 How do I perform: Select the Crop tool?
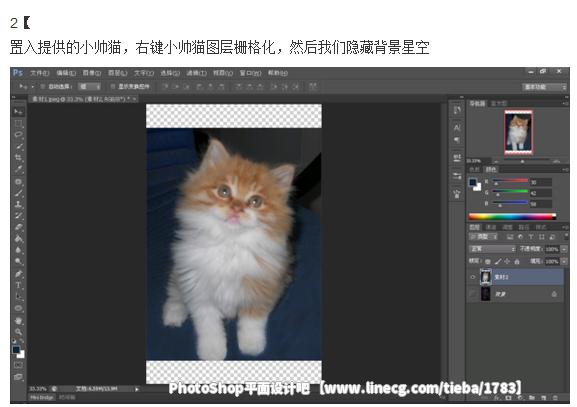point(18,158)
